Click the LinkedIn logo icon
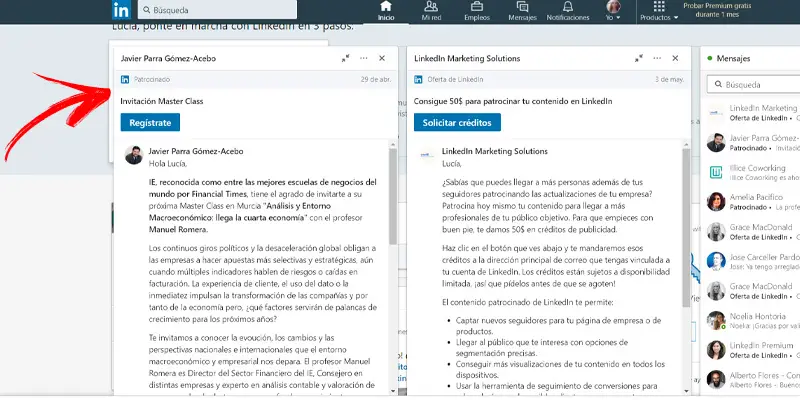800x400 pixels. click(x=121, y=9)
